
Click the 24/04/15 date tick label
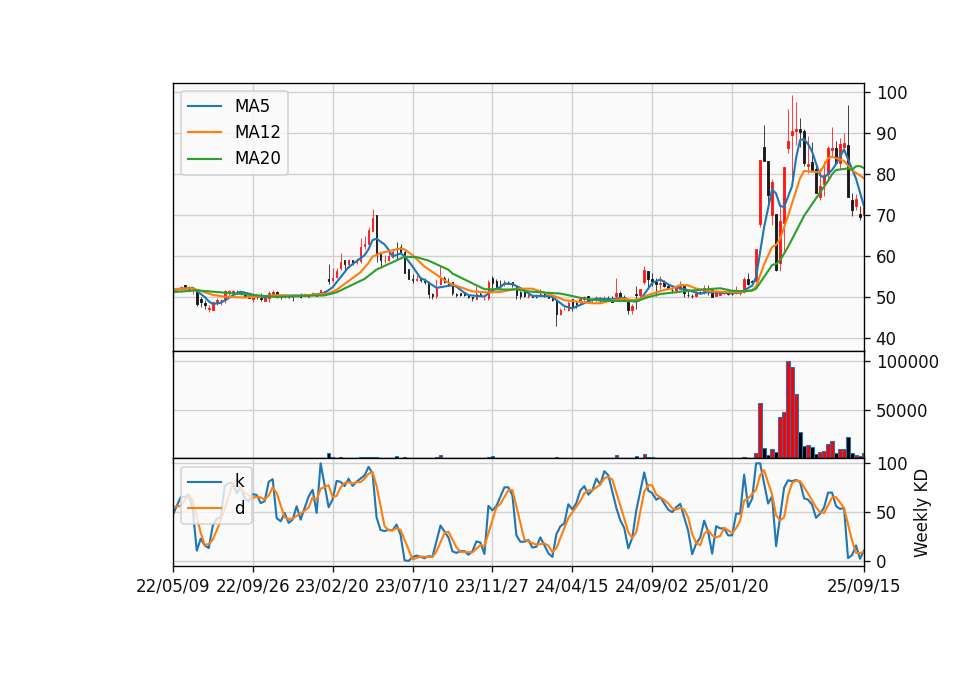(572, 586)
